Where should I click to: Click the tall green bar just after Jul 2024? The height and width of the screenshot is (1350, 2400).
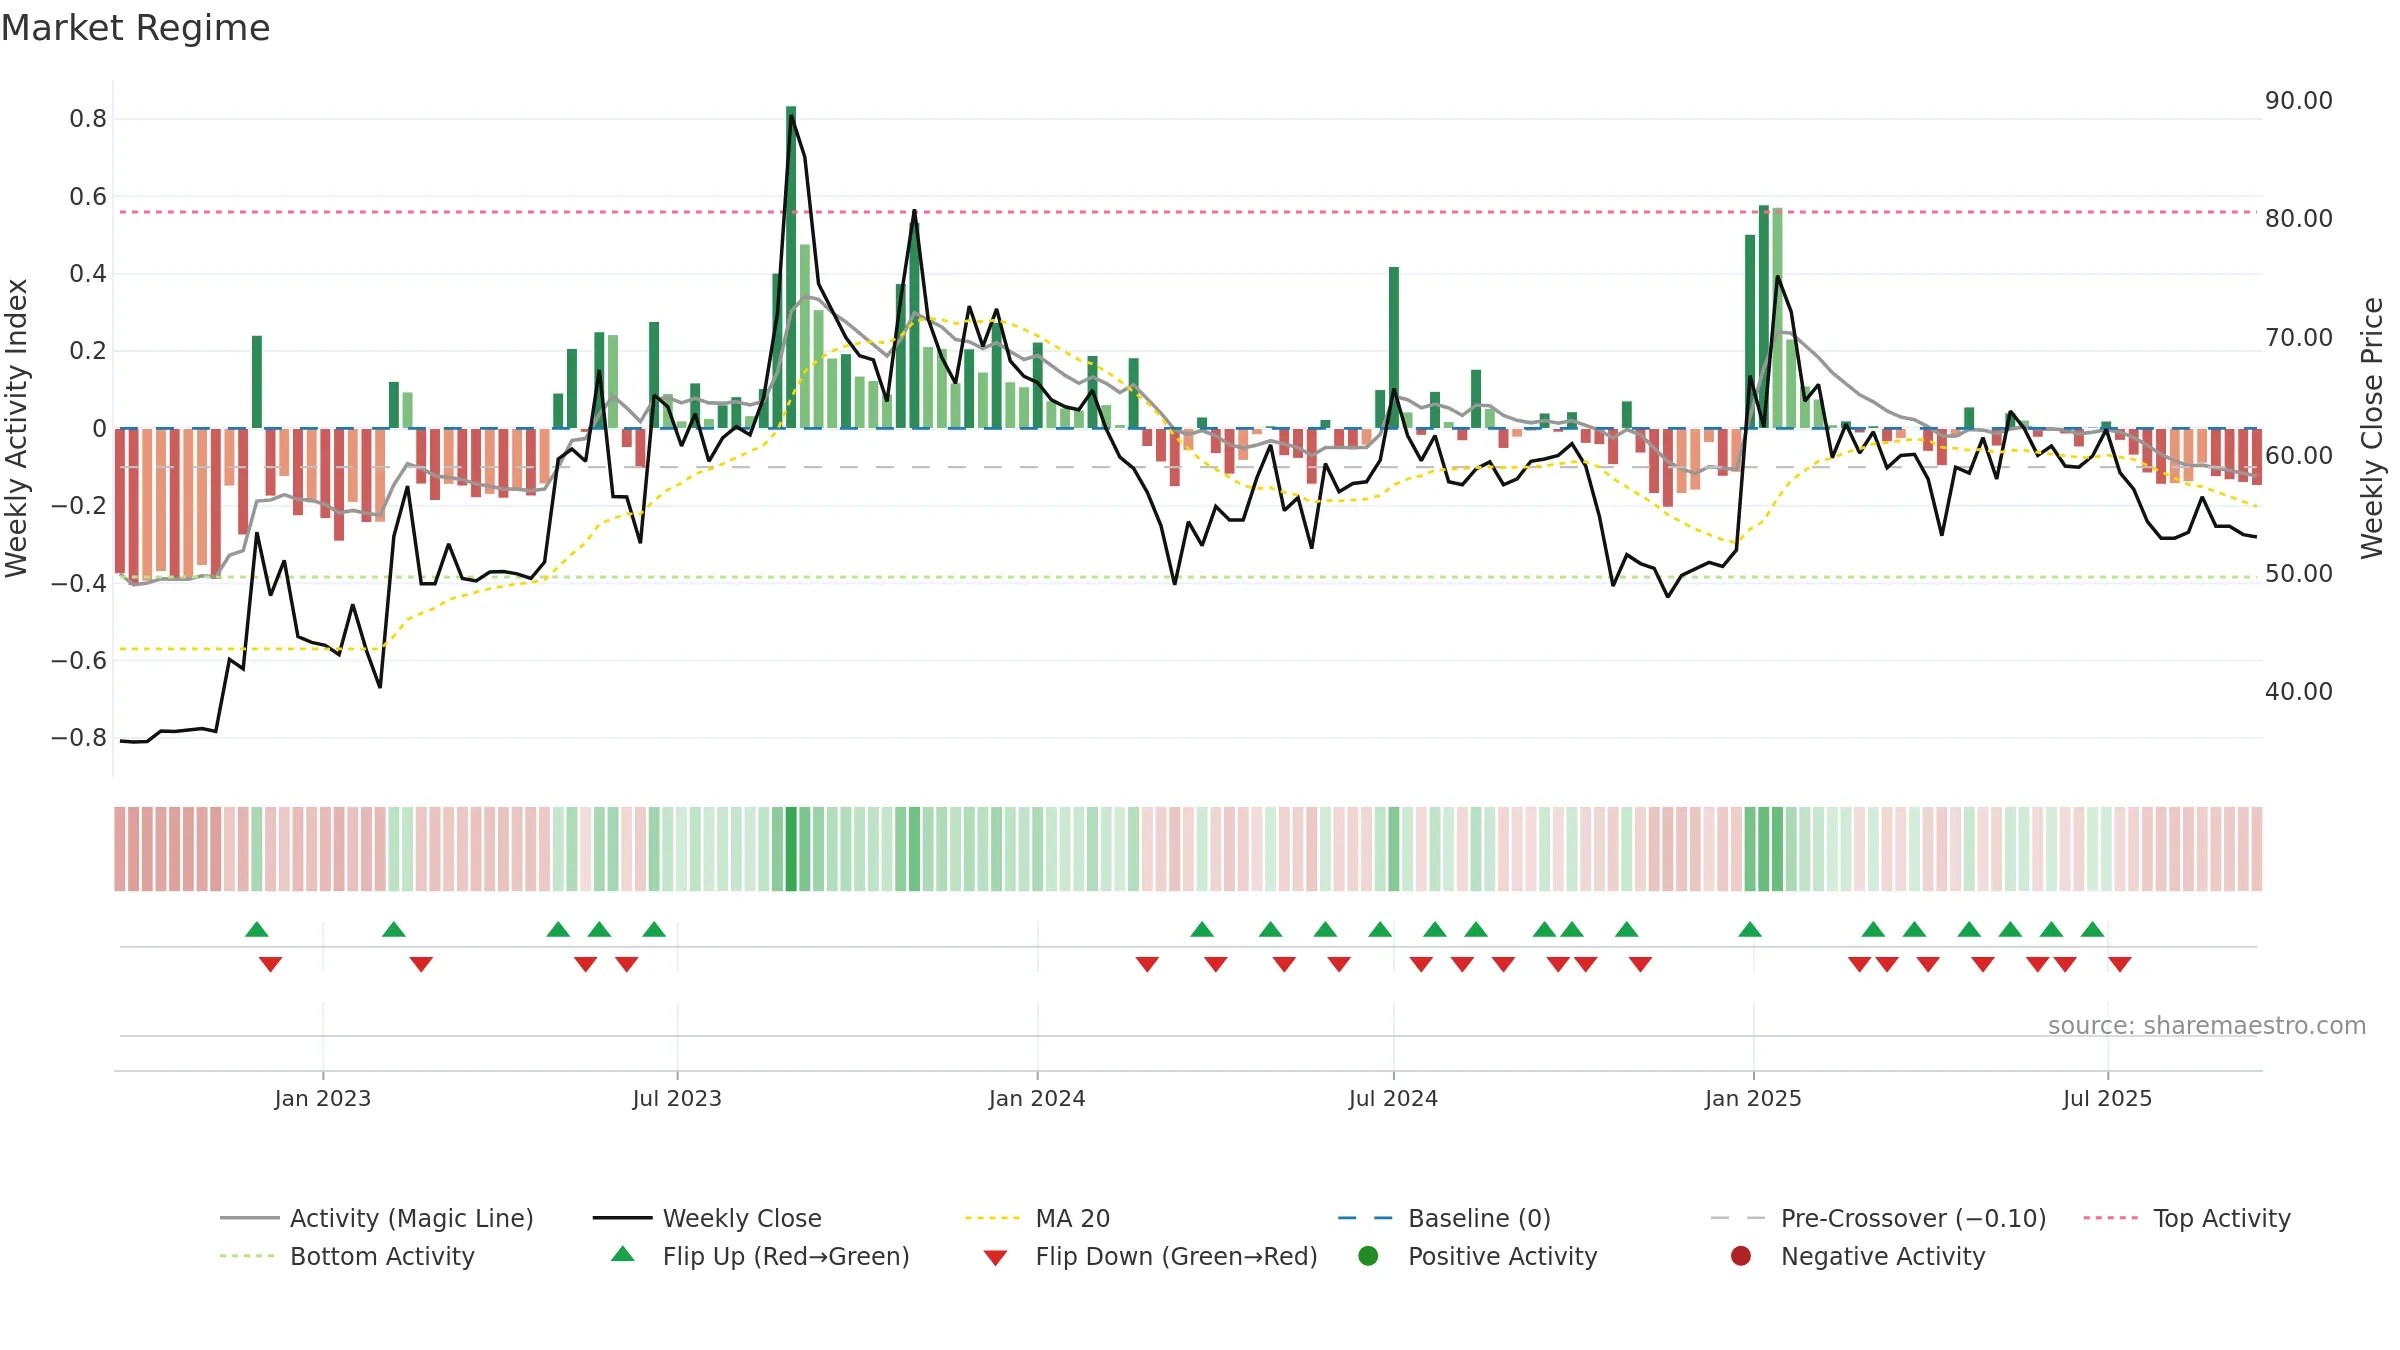pyautogui.click(x=1394, y=347)
